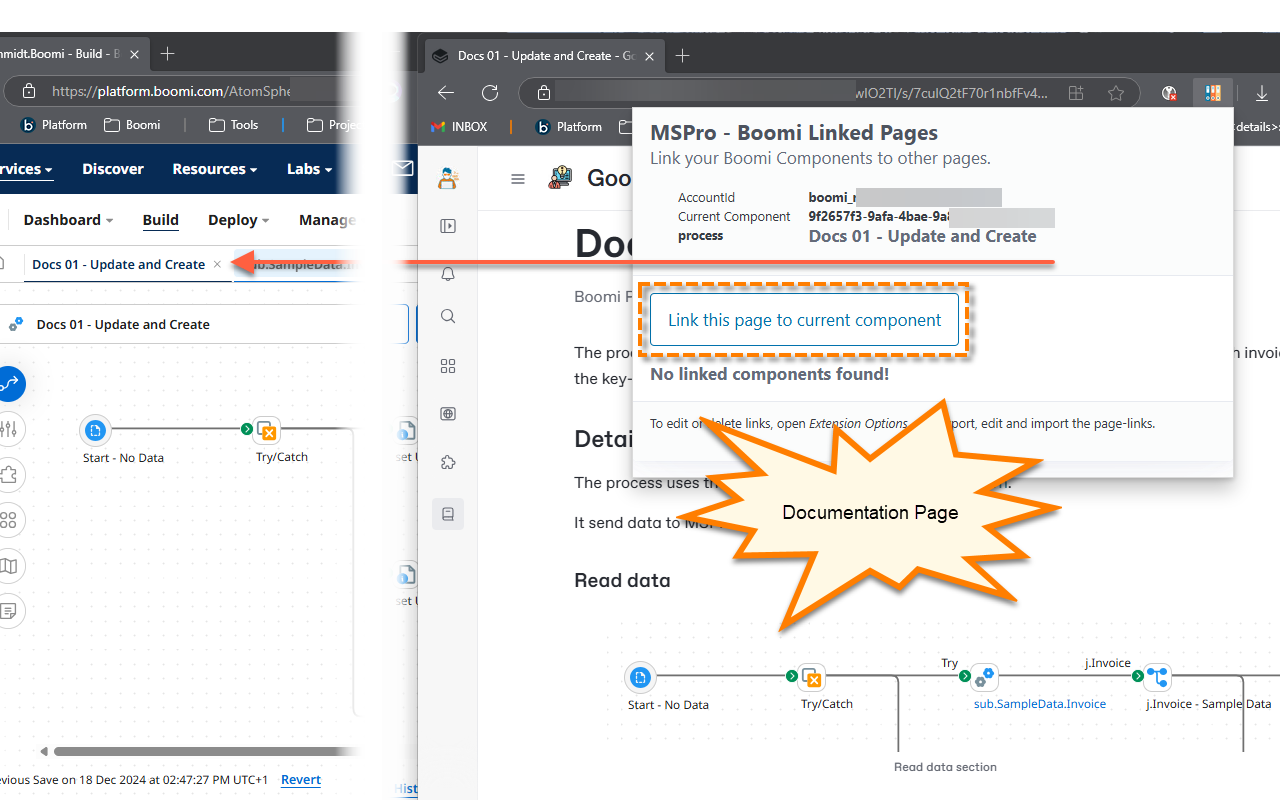Close the Docs 01 - Update and Create component tab
This screenshot has width=1280, height=800.
(217, 264)
